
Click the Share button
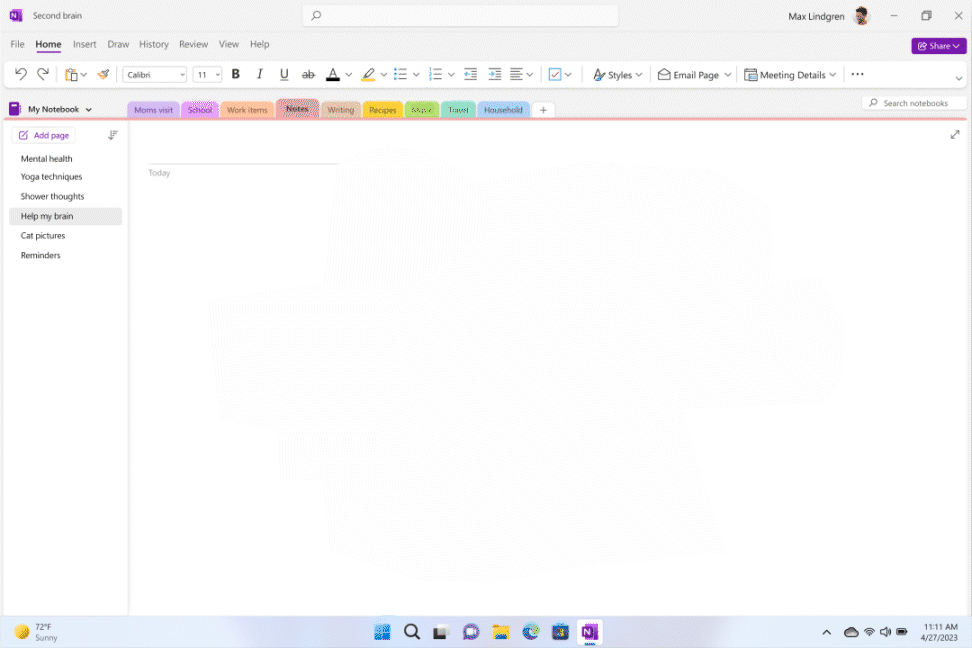pyautogui.click(x=939, y=46)
